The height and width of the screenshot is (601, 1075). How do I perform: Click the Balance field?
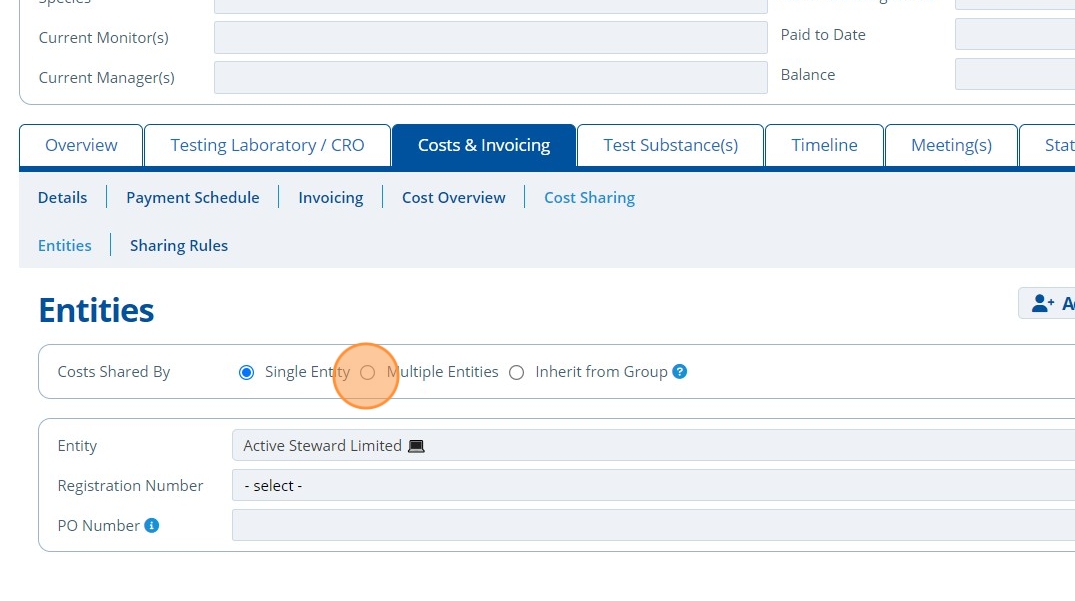click(x=1015, y=74)
